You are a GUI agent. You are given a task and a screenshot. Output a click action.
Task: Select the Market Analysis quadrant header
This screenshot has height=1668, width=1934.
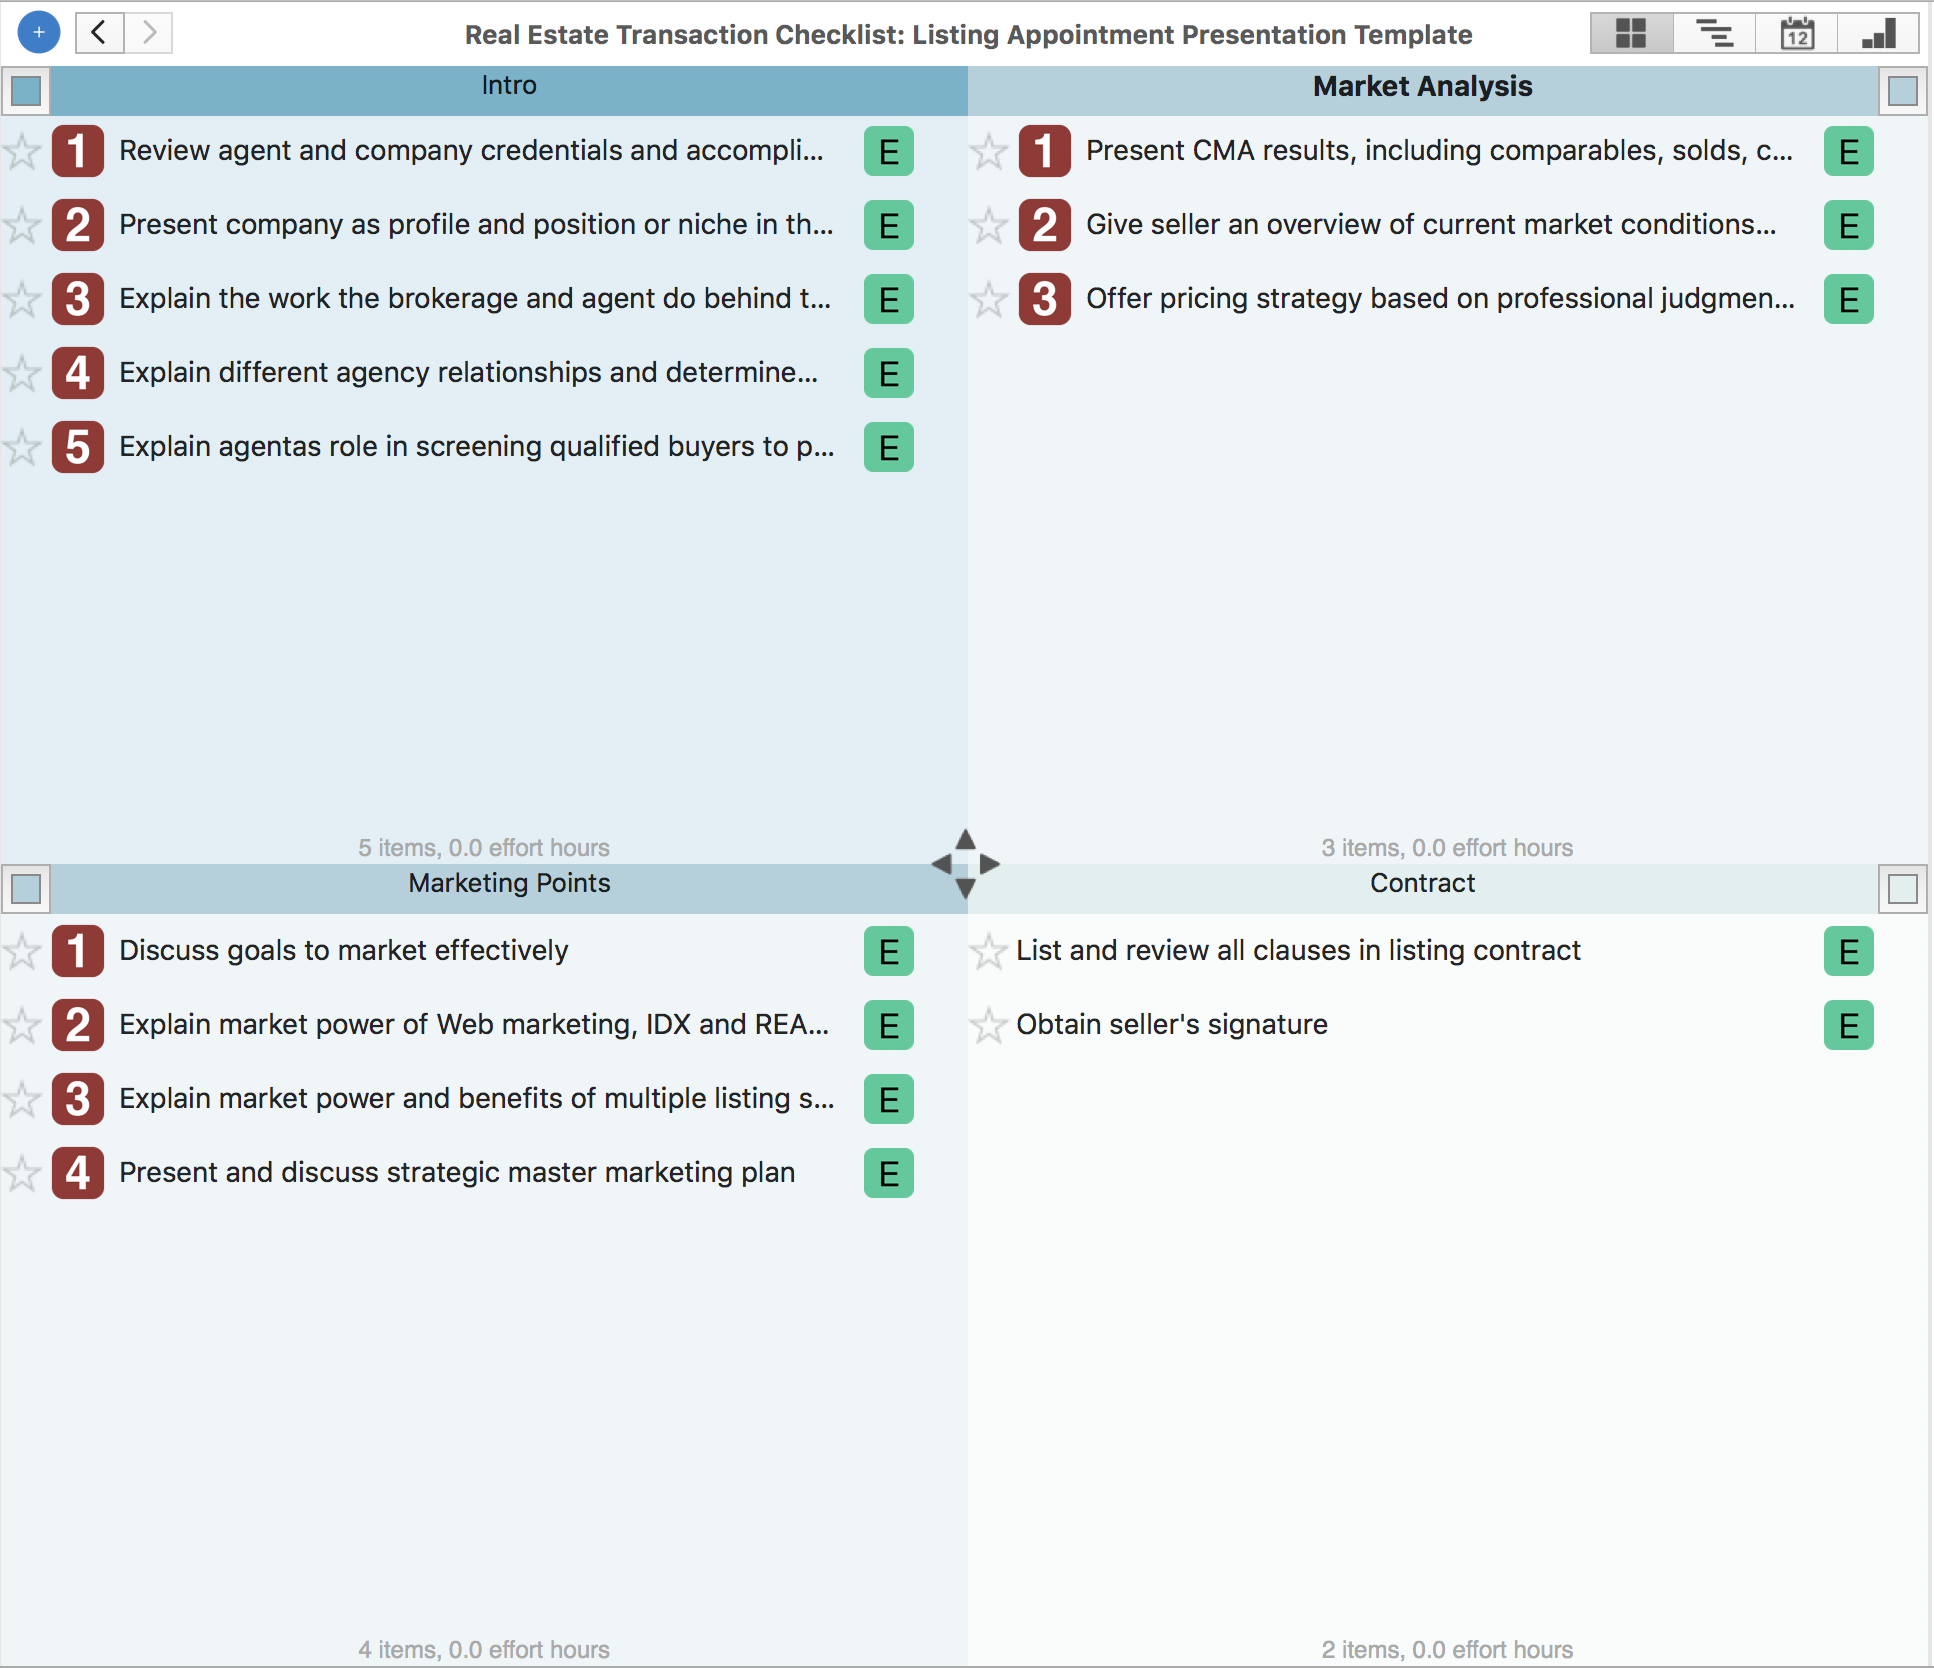point(1421,87)
